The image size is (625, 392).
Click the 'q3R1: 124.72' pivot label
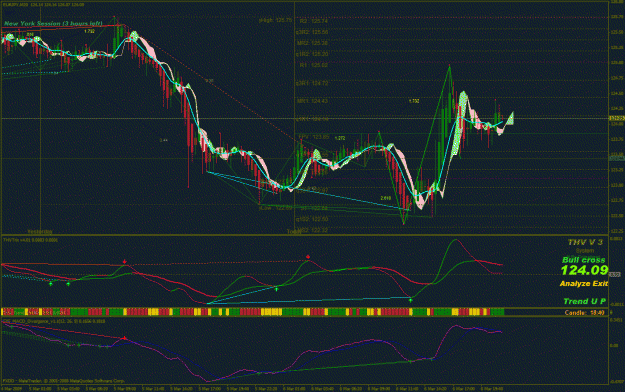[312, 83]
